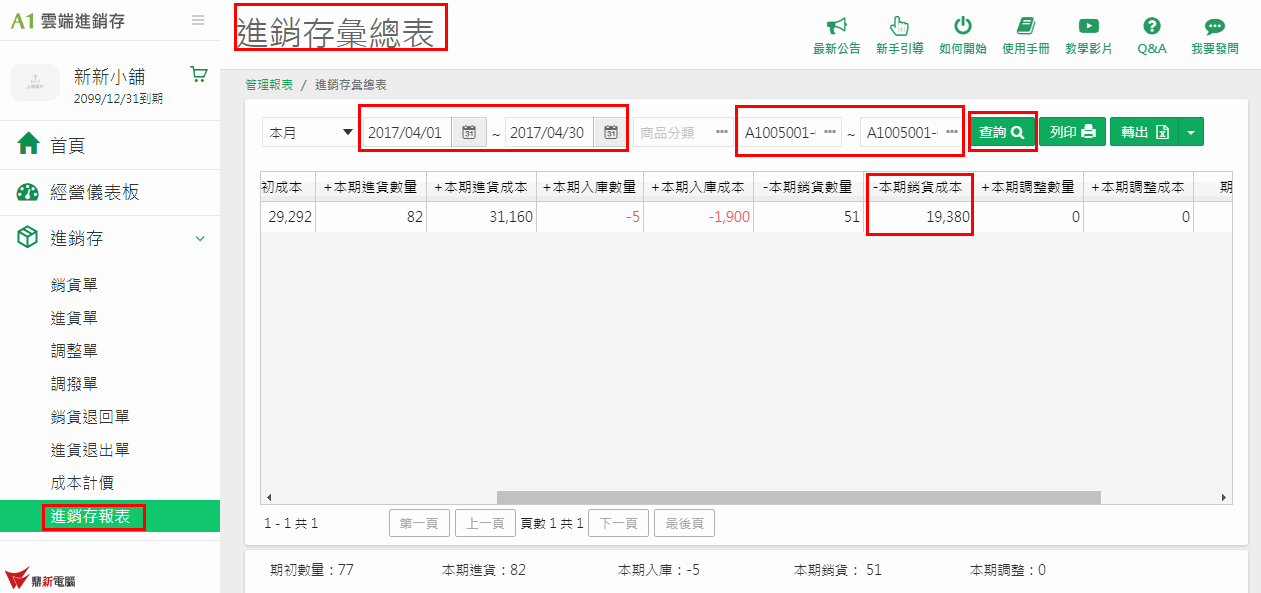
Task: Click end date field 2017/04/30
Action: (549, 132)
